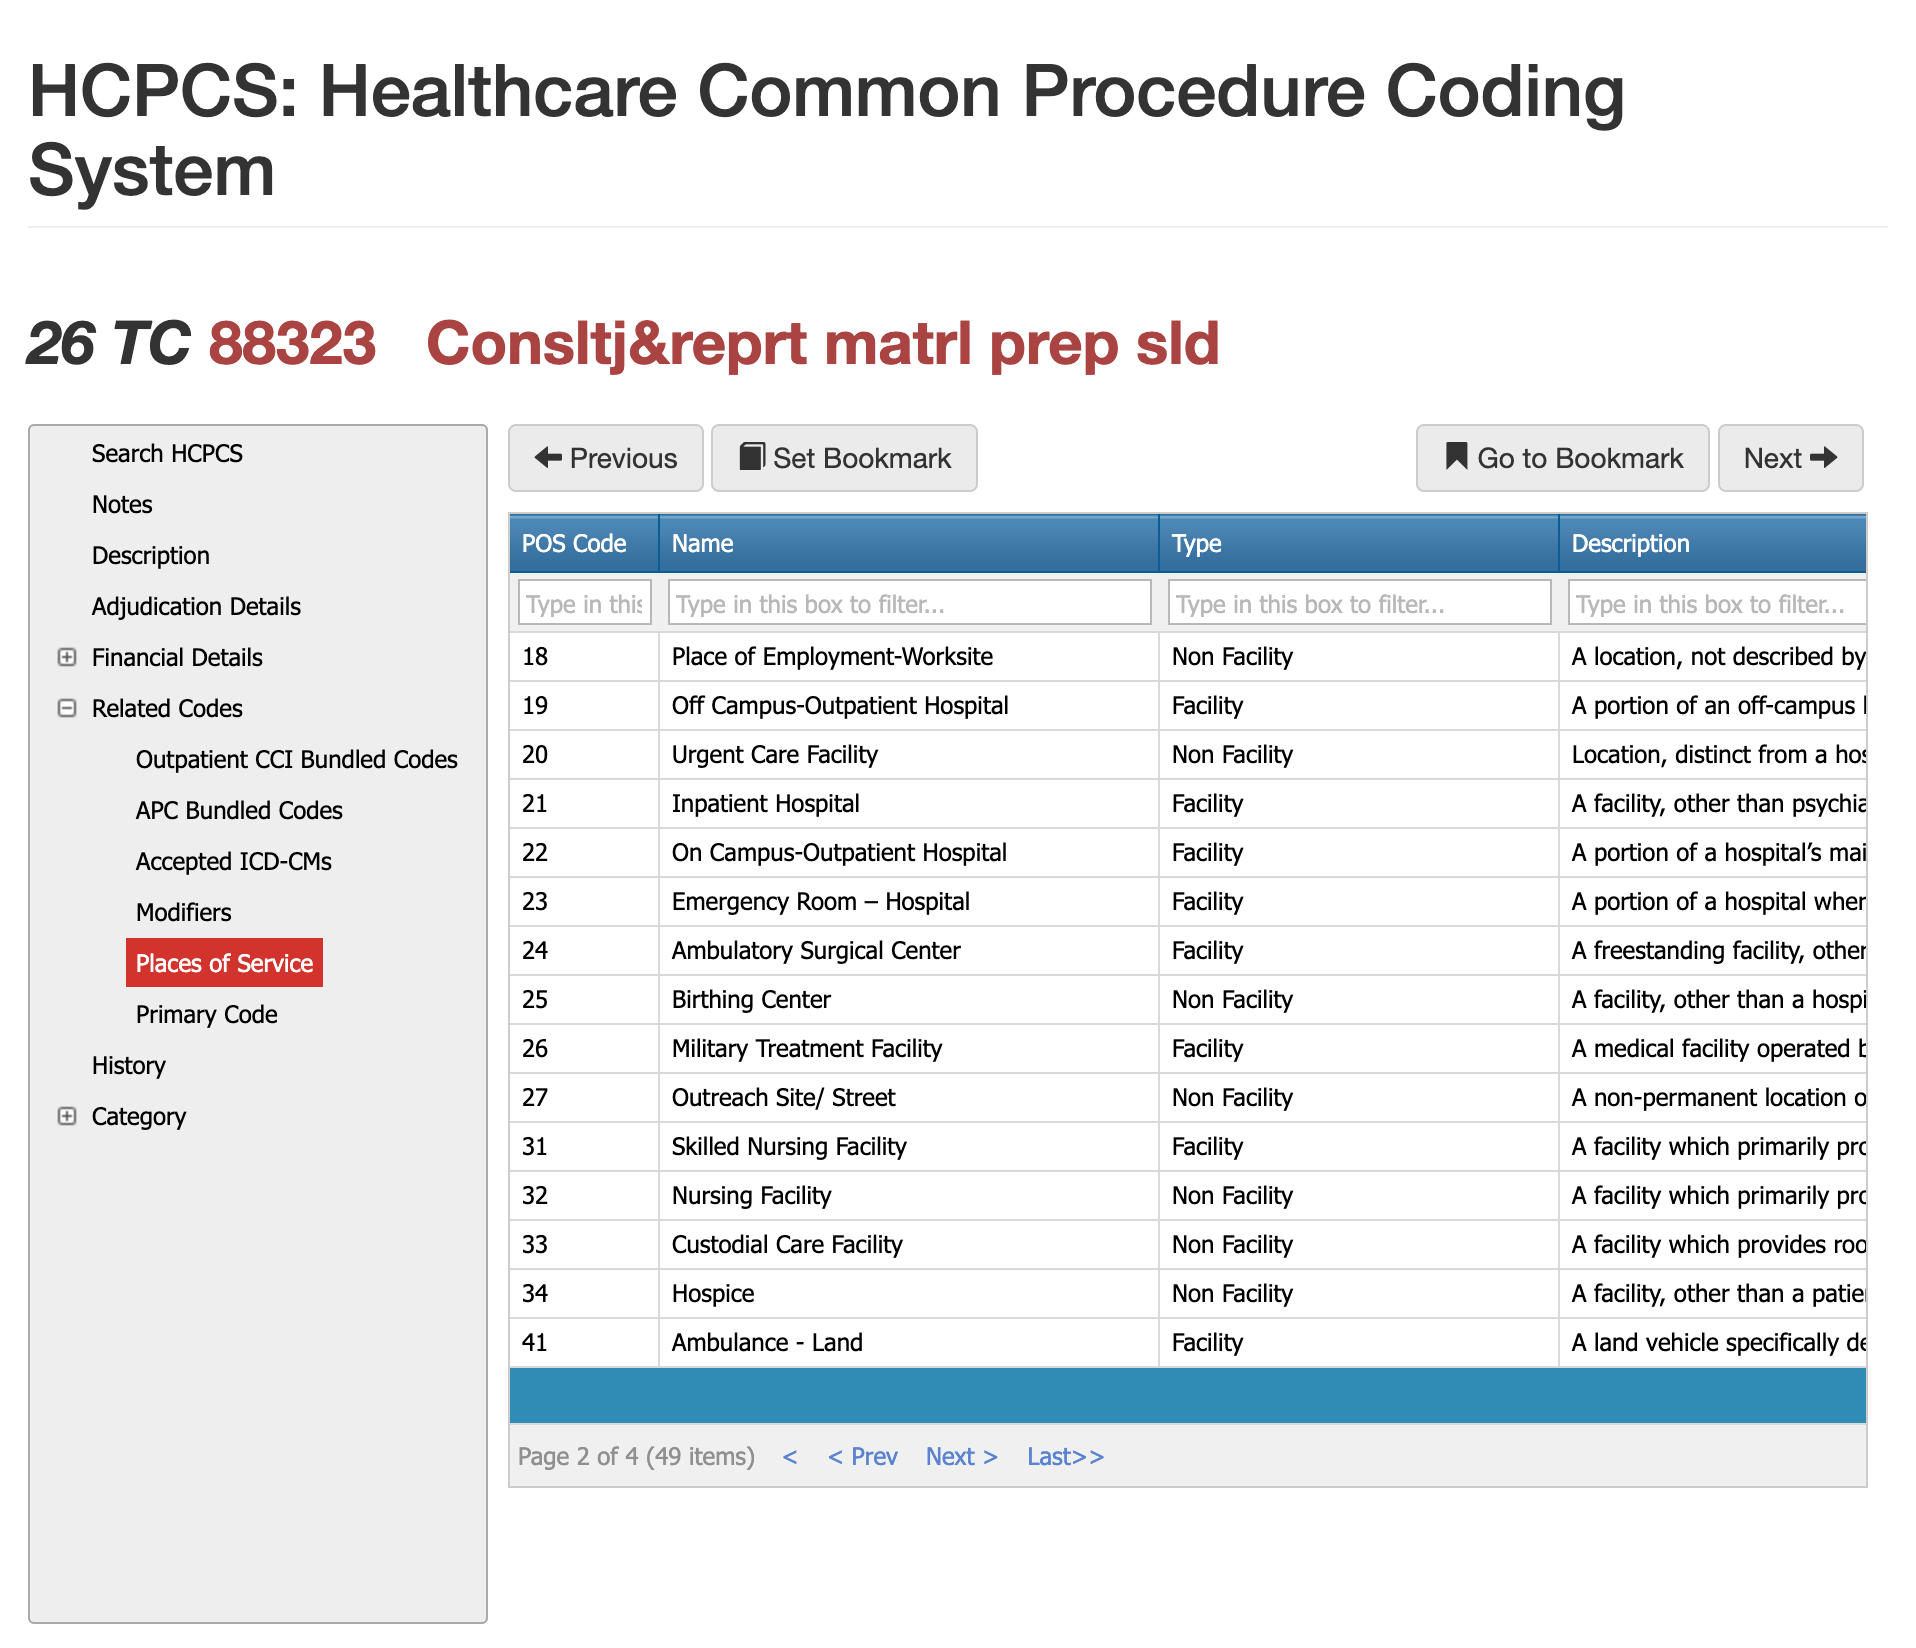
Task: Select the Ambulatory Surgical Center row
Action: click(x=815, y=950)
